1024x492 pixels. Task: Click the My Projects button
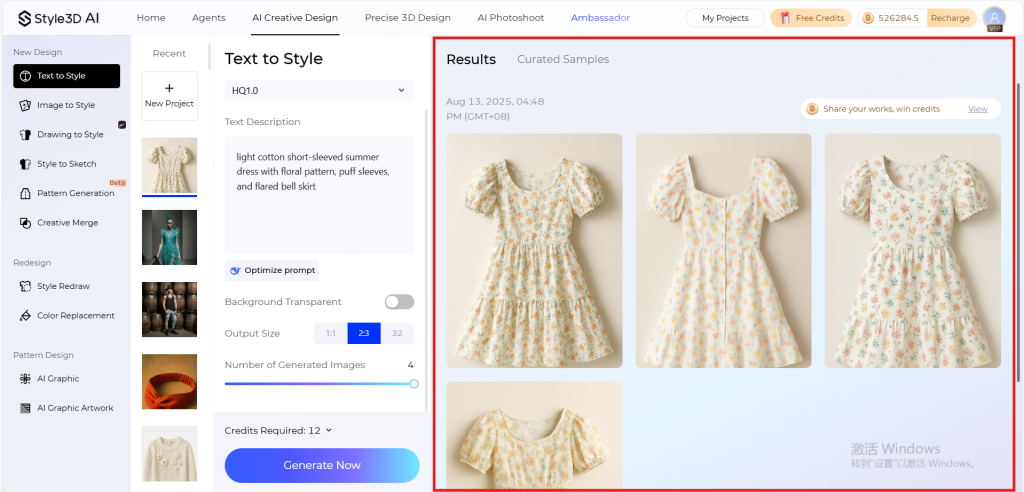pos(725,18)
